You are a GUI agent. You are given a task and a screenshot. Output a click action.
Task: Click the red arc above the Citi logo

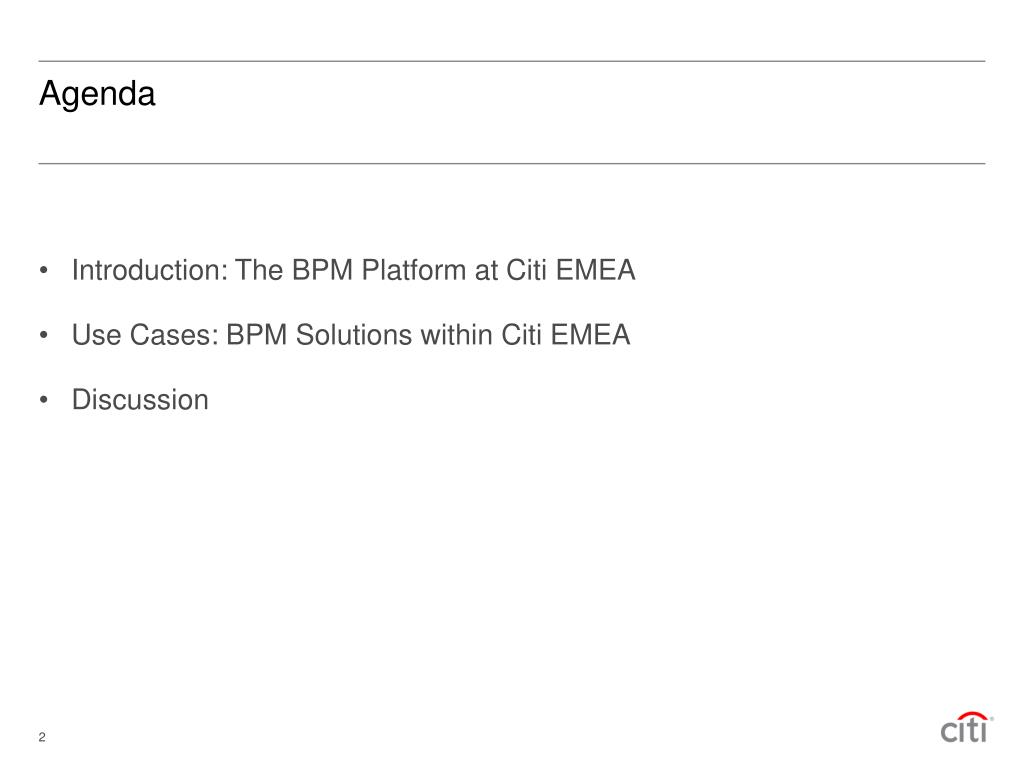pos(972,716)
